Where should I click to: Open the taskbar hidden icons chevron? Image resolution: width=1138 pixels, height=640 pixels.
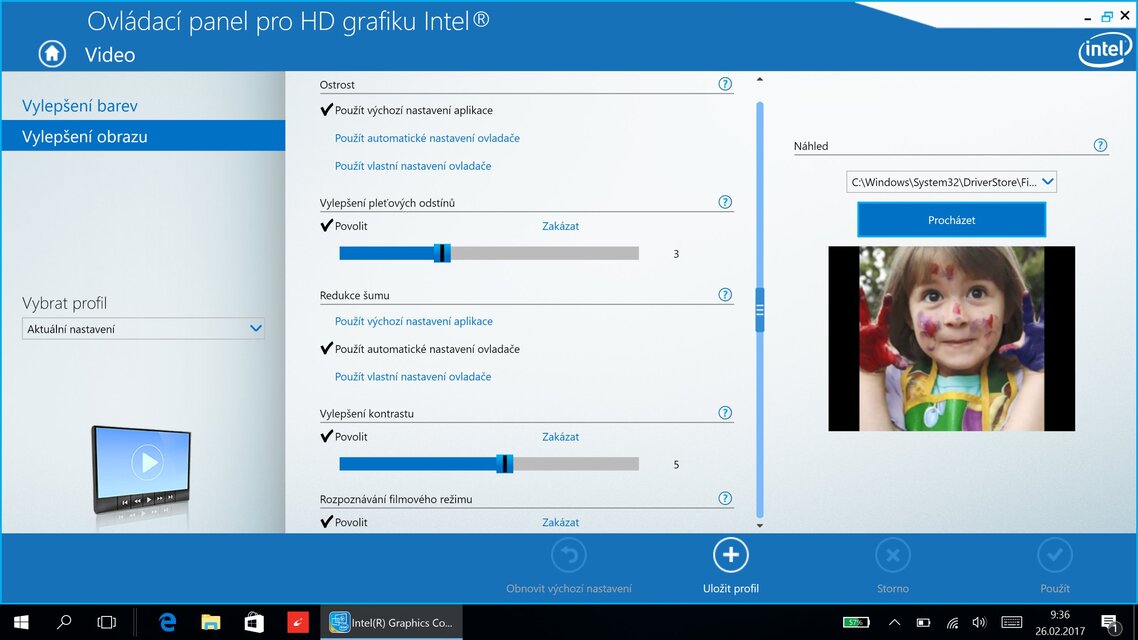click(x=895, y=621)
